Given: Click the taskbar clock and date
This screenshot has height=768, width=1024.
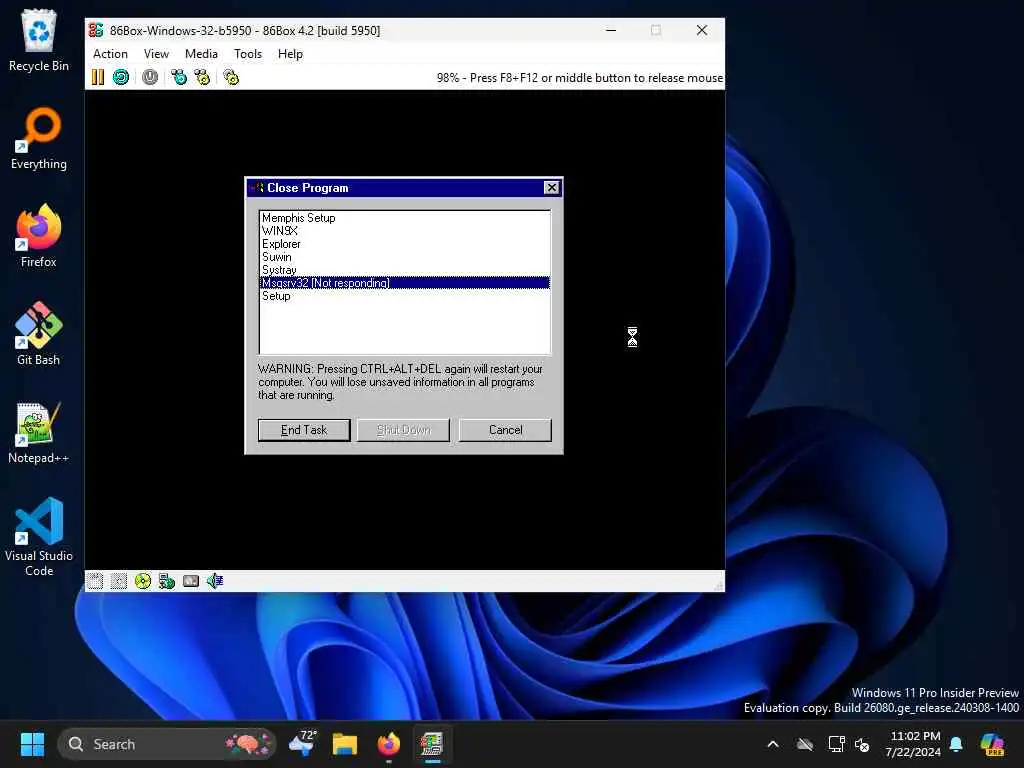Looking at the screenshot, I should (914, 744).
